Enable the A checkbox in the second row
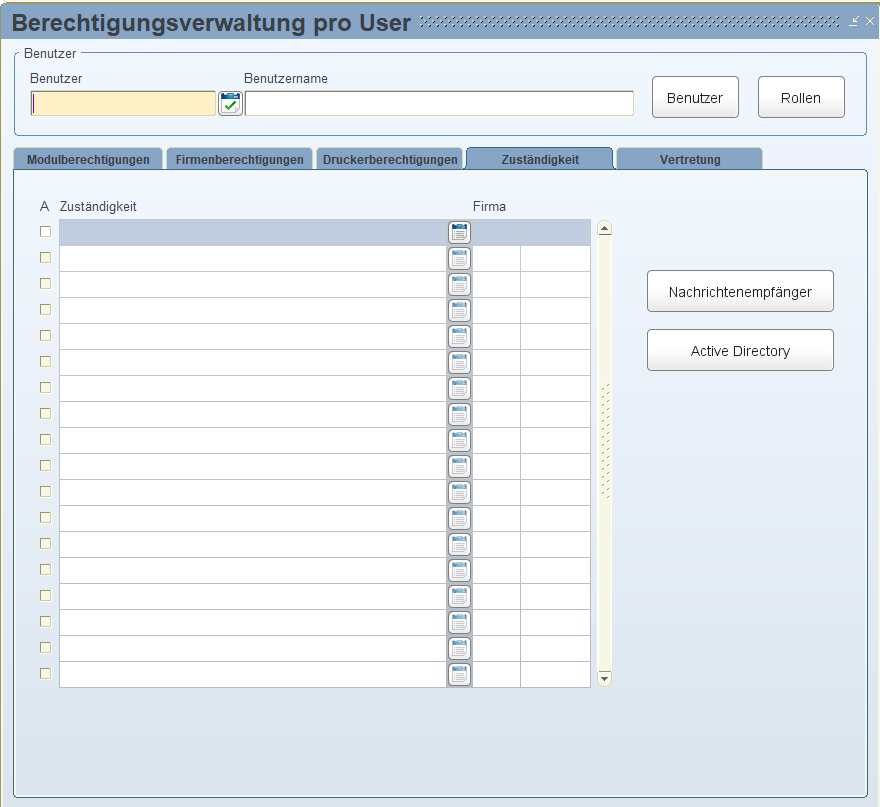Viewport: 880px width, 807px height. (45, 258)
